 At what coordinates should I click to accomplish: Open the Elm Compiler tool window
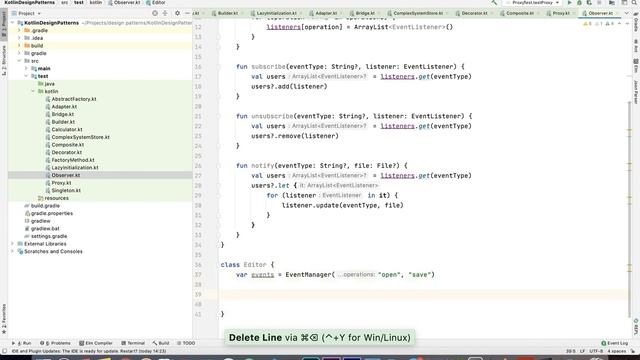96,343
